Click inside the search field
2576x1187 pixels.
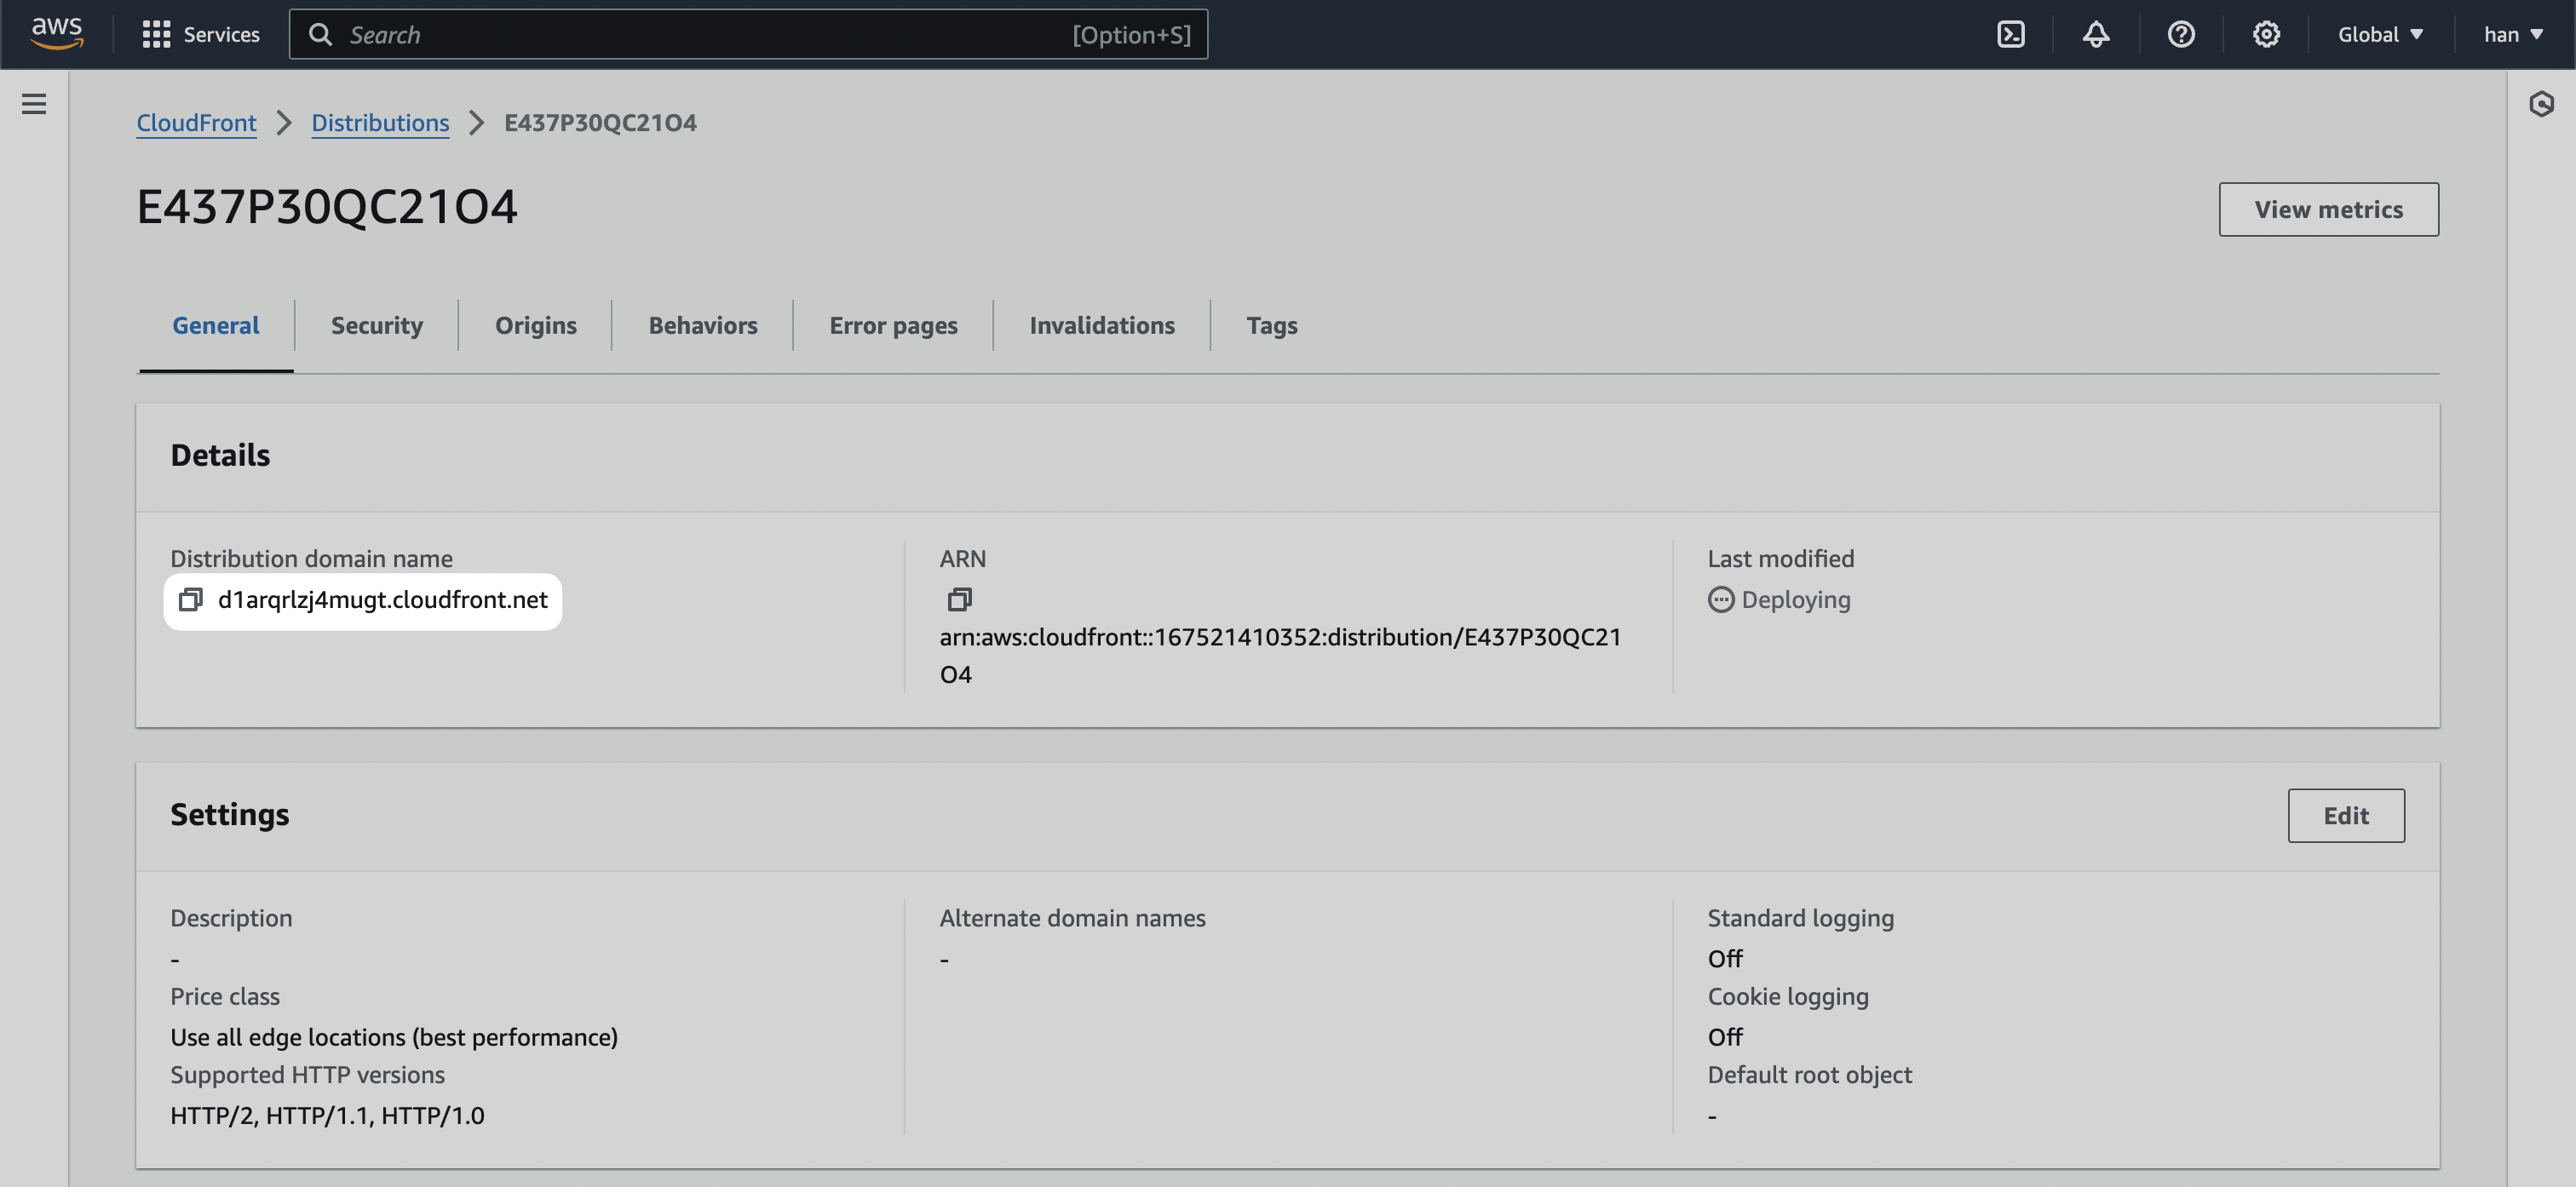coord(750,33)
